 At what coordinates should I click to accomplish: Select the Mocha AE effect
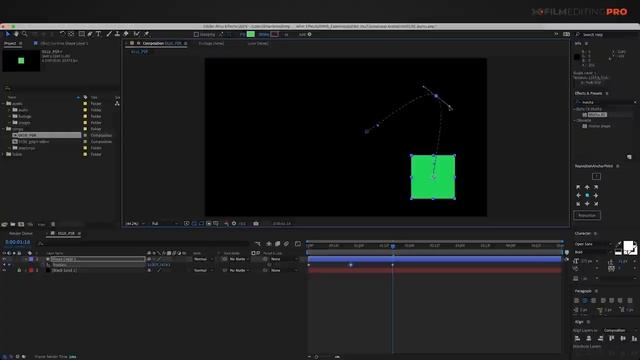click(x=598, y=115)
